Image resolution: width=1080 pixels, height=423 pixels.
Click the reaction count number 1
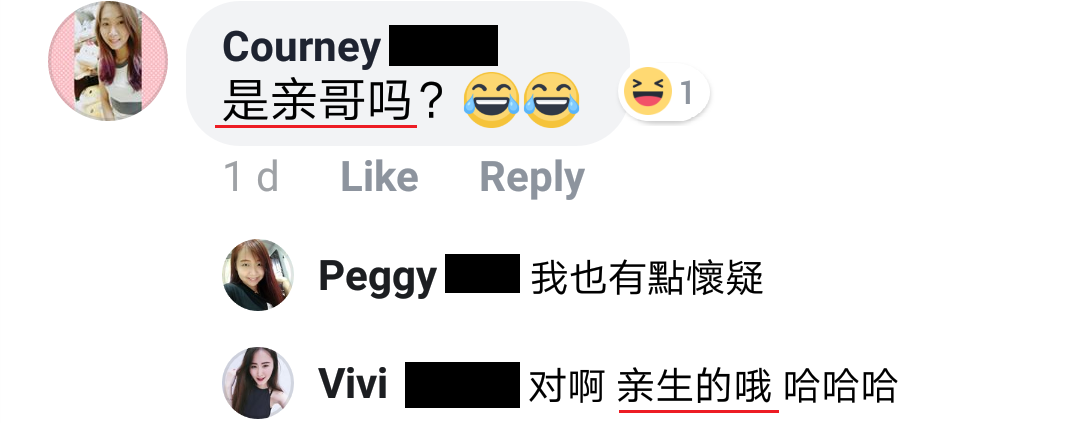pos(686,93)
